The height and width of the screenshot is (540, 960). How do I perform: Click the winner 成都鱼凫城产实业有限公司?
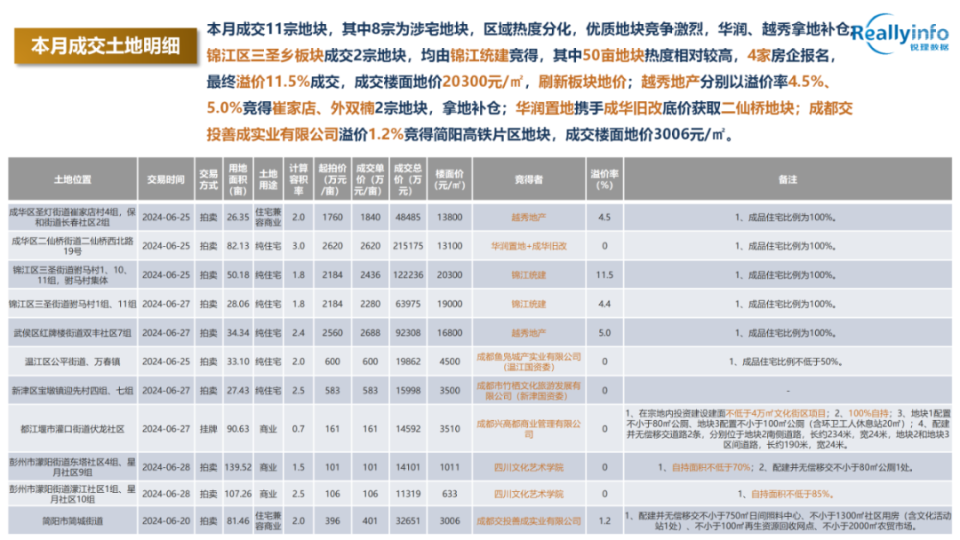(x=529, y=362)
